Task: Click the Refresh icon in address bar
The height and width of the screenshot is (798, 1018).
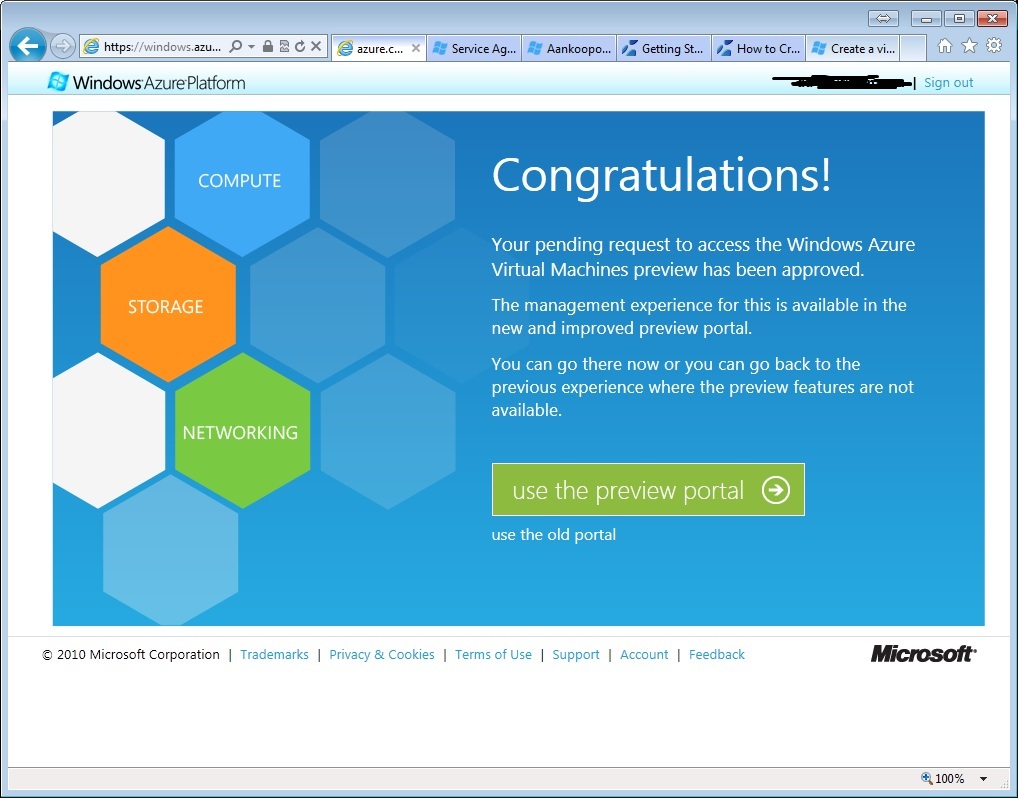Action: pyautogui.click(x=300, y=46)
